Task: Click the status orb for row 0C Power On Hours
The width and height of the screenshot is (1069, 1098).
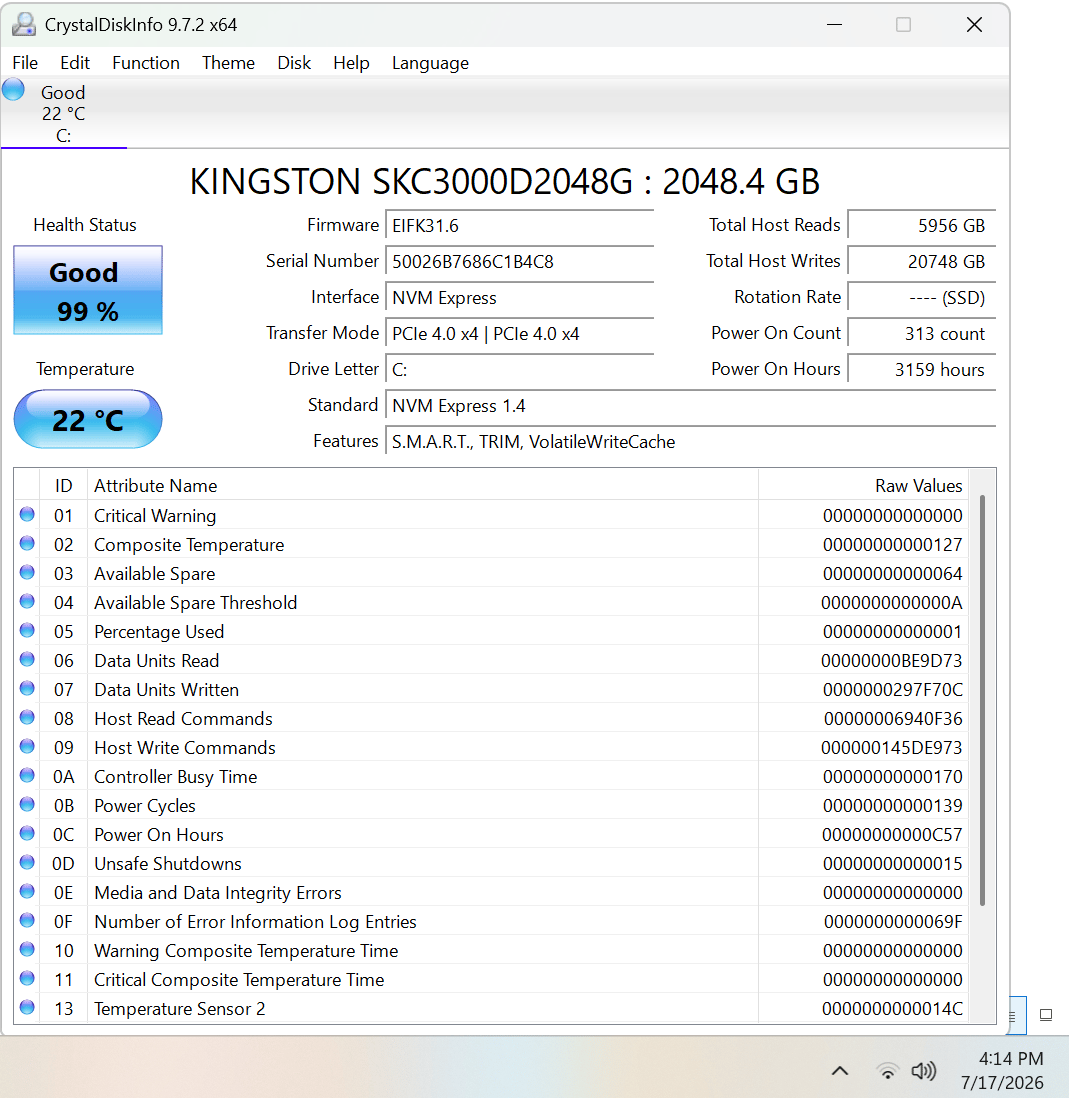Action: point(27,833)
